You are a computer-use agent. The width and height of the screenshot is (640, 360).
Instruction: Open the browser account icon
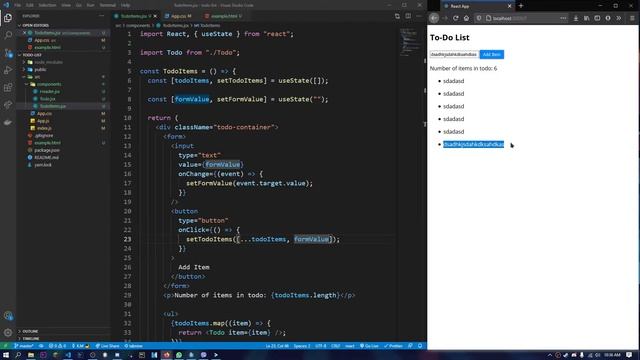608,18
